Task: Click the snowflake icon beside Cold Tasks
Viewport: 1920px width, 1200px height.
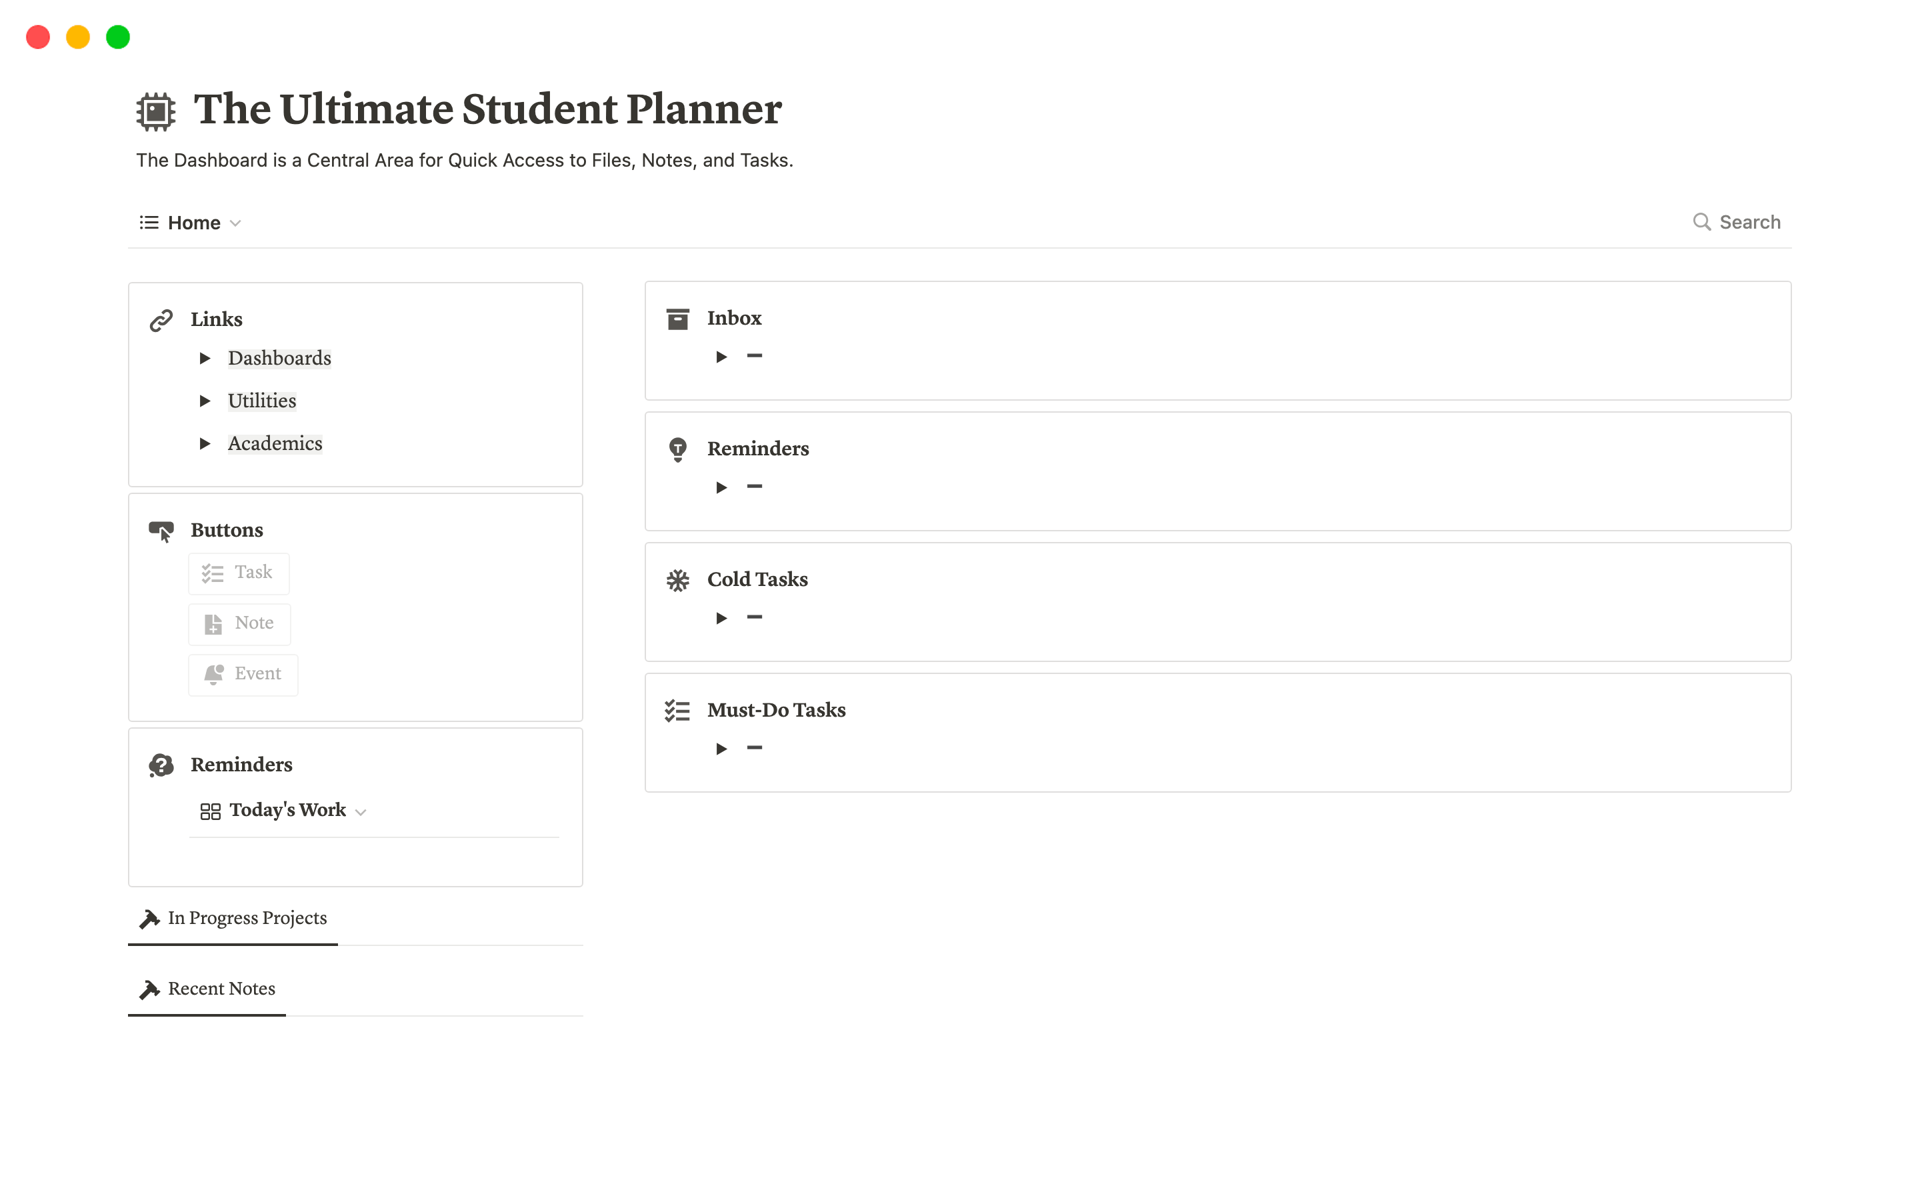Action: click(x=677, y=580)
